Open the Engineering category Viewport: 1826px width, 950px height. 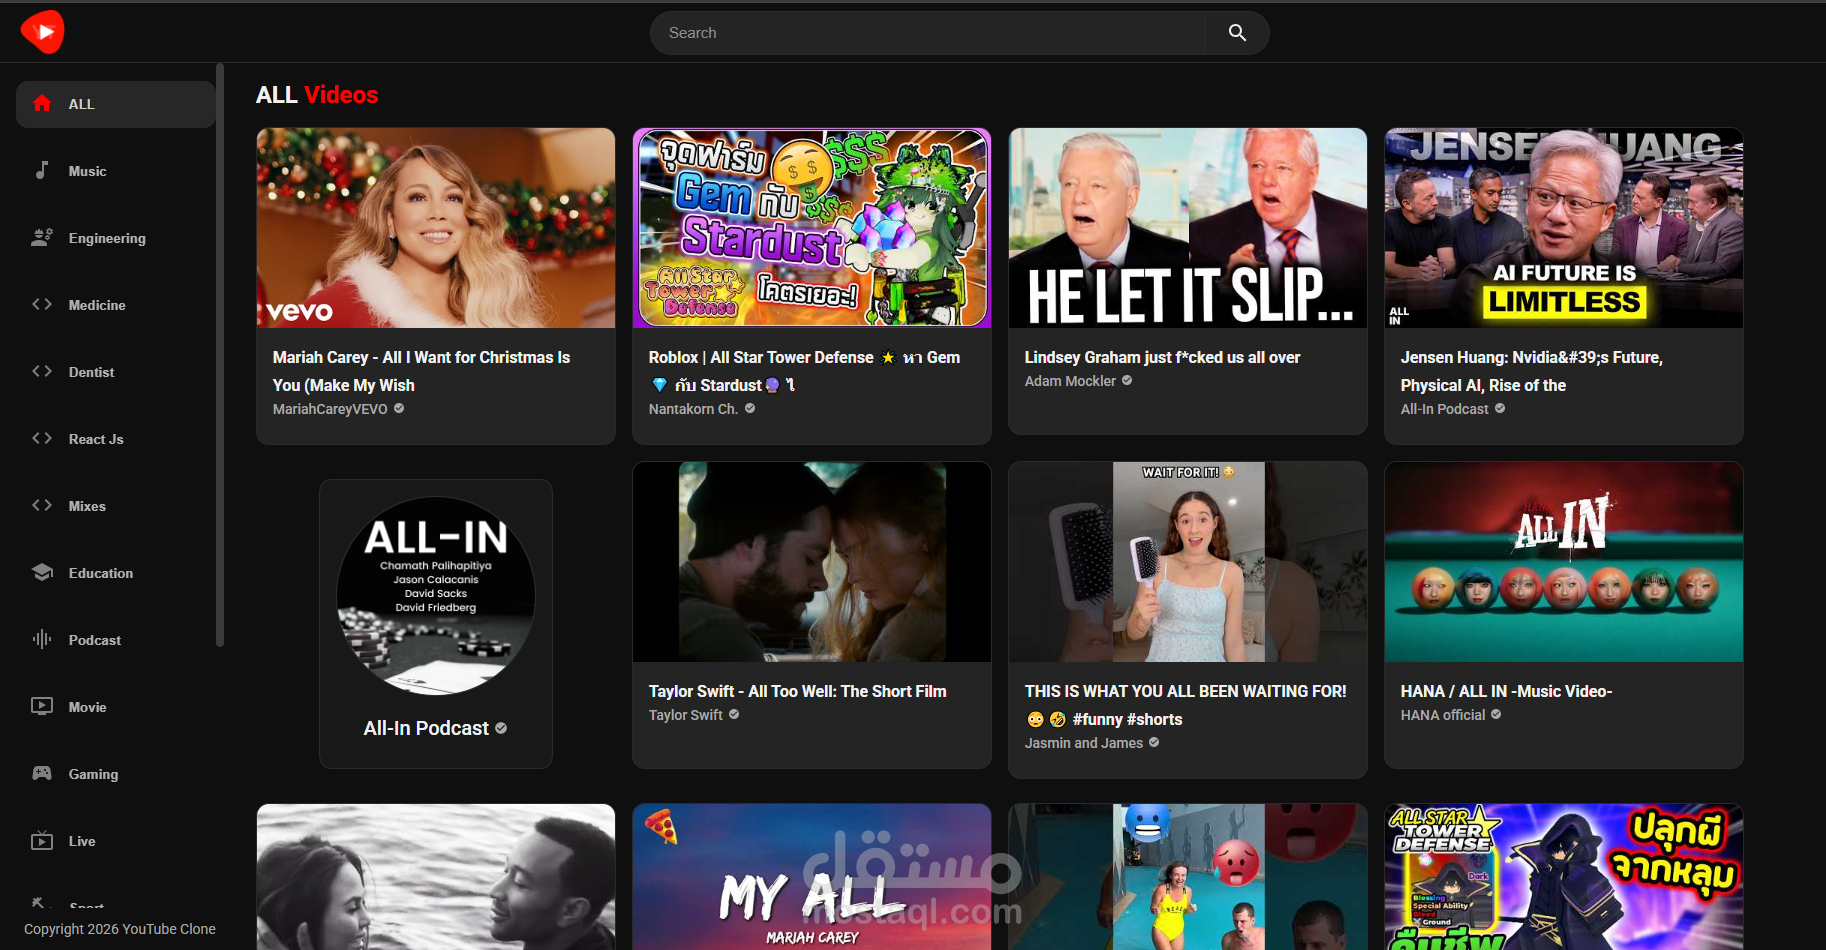coord(116,238)
